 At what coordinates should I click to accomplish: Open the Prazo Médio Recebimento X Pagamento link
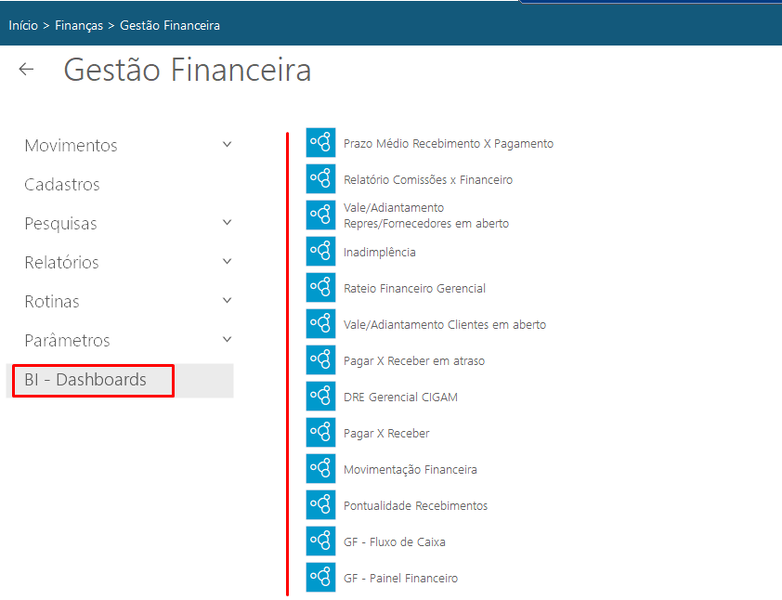coord(448,144)
